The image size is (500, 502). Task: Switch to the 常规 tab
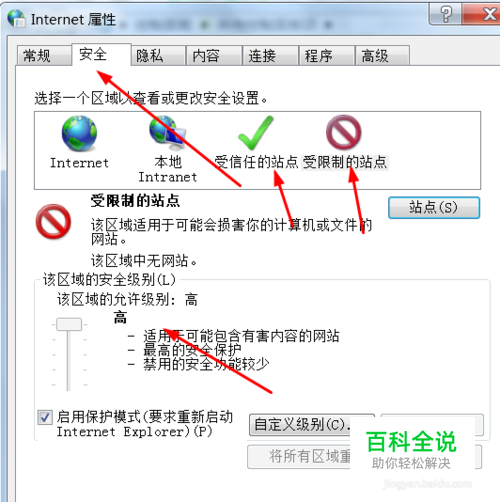(x=44, y=55)
